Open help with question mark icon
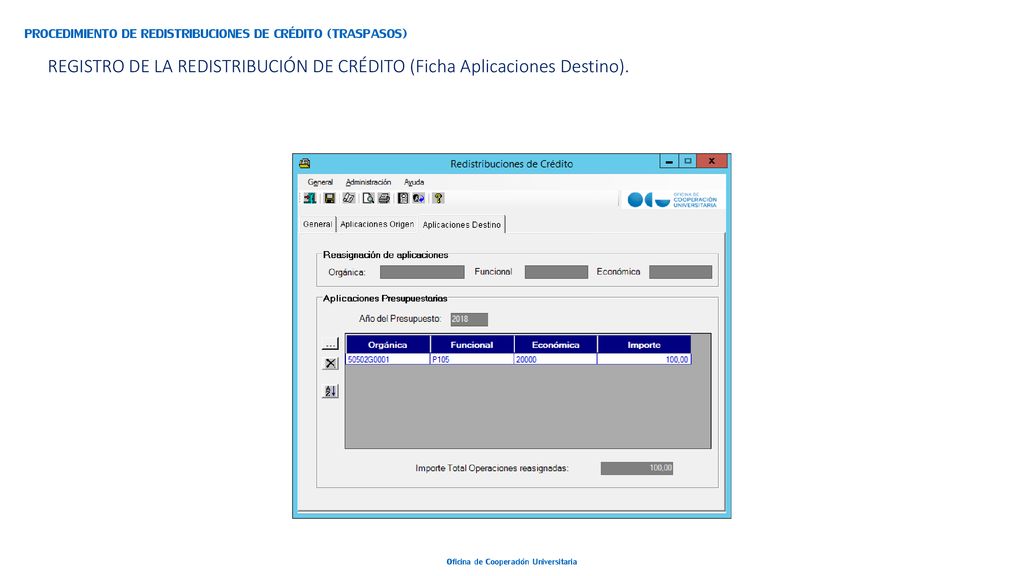 pos(438,198)
